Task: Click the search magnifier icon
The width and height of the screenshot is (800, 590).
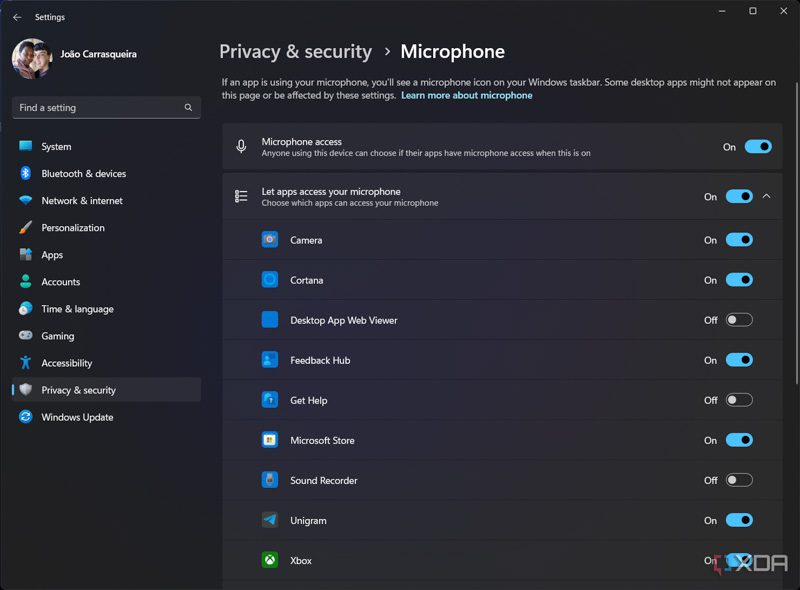Action: coord(188,108)
